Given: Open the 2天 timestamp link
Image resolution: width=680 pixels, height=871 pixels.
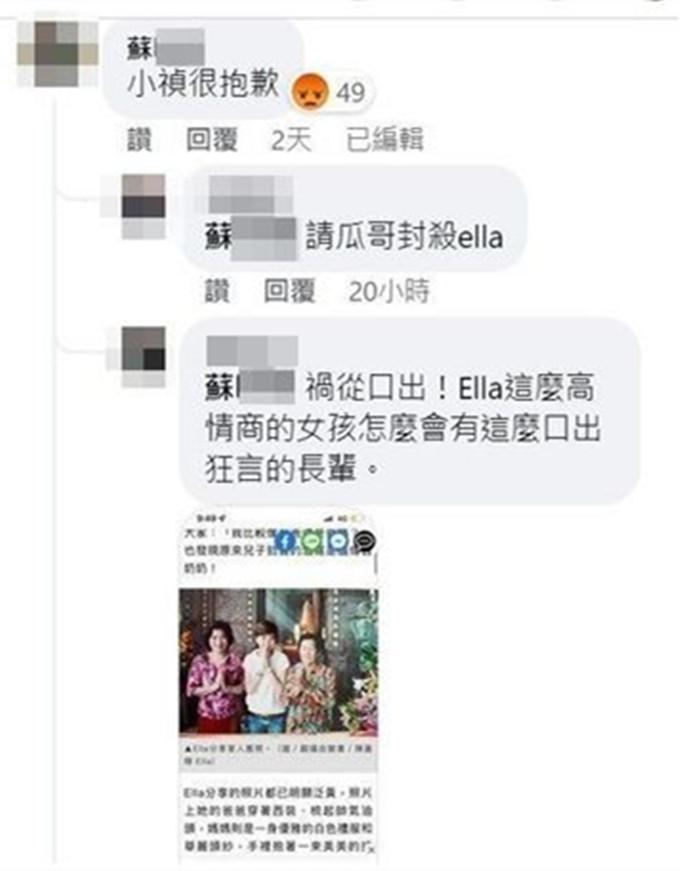Looking at the screenshot, I should 291,139.
